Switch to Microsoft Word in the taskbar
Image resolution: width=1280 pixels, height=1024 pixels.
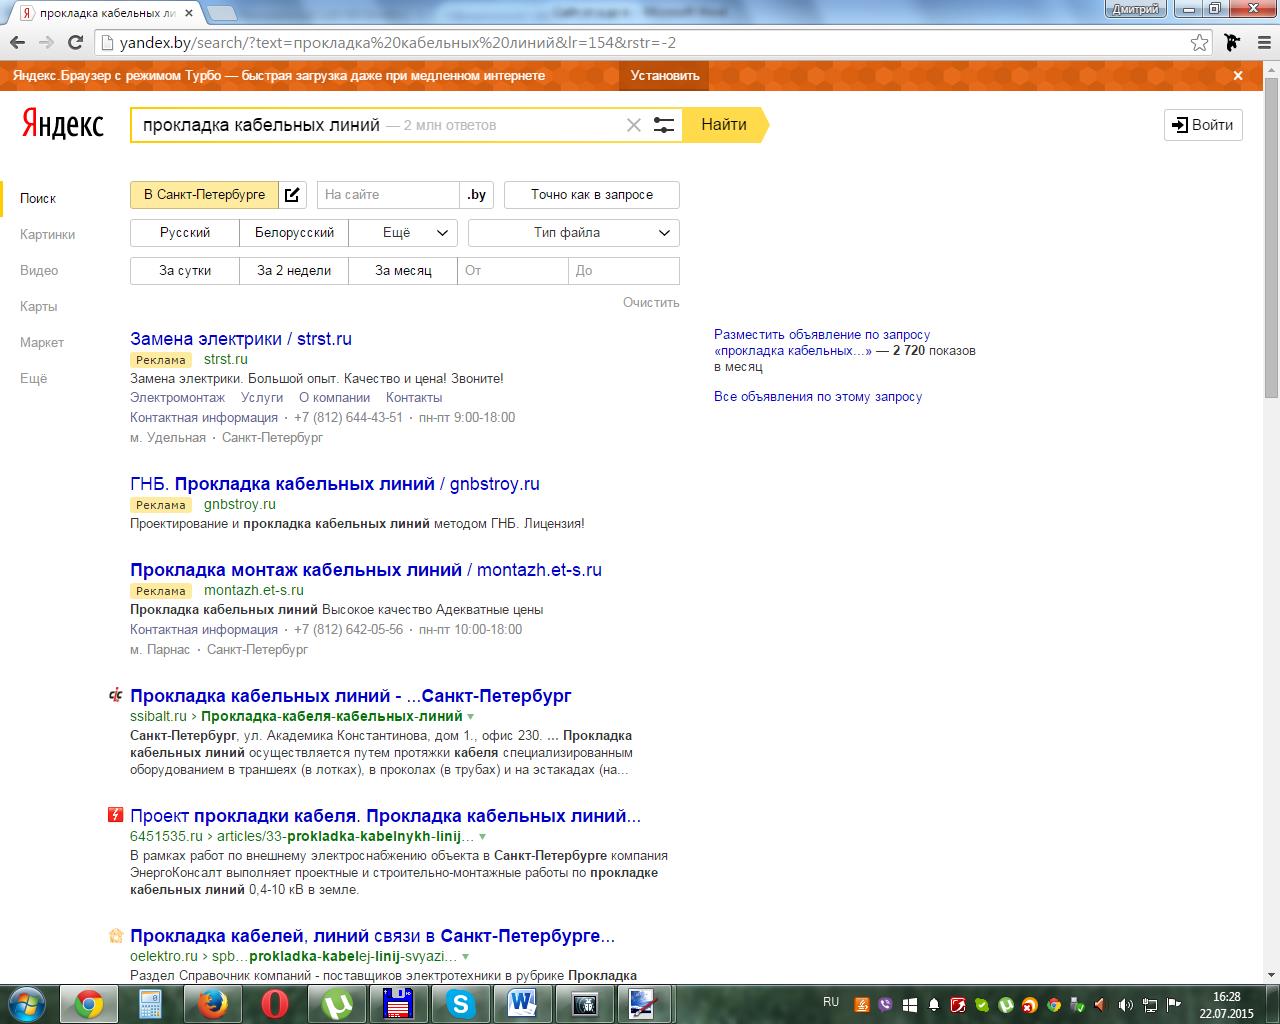point(522,1003)
